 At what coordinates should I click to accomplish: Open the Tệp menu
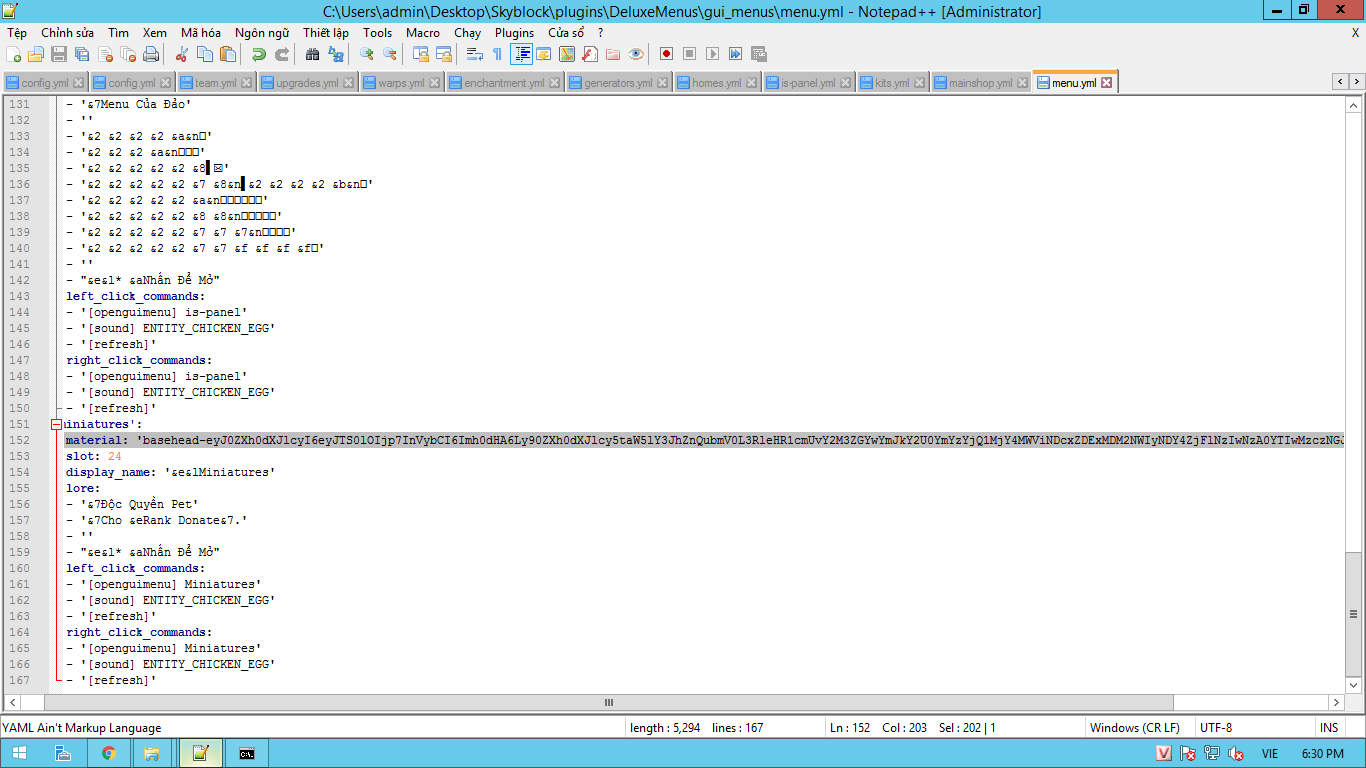tap(17, 33)
